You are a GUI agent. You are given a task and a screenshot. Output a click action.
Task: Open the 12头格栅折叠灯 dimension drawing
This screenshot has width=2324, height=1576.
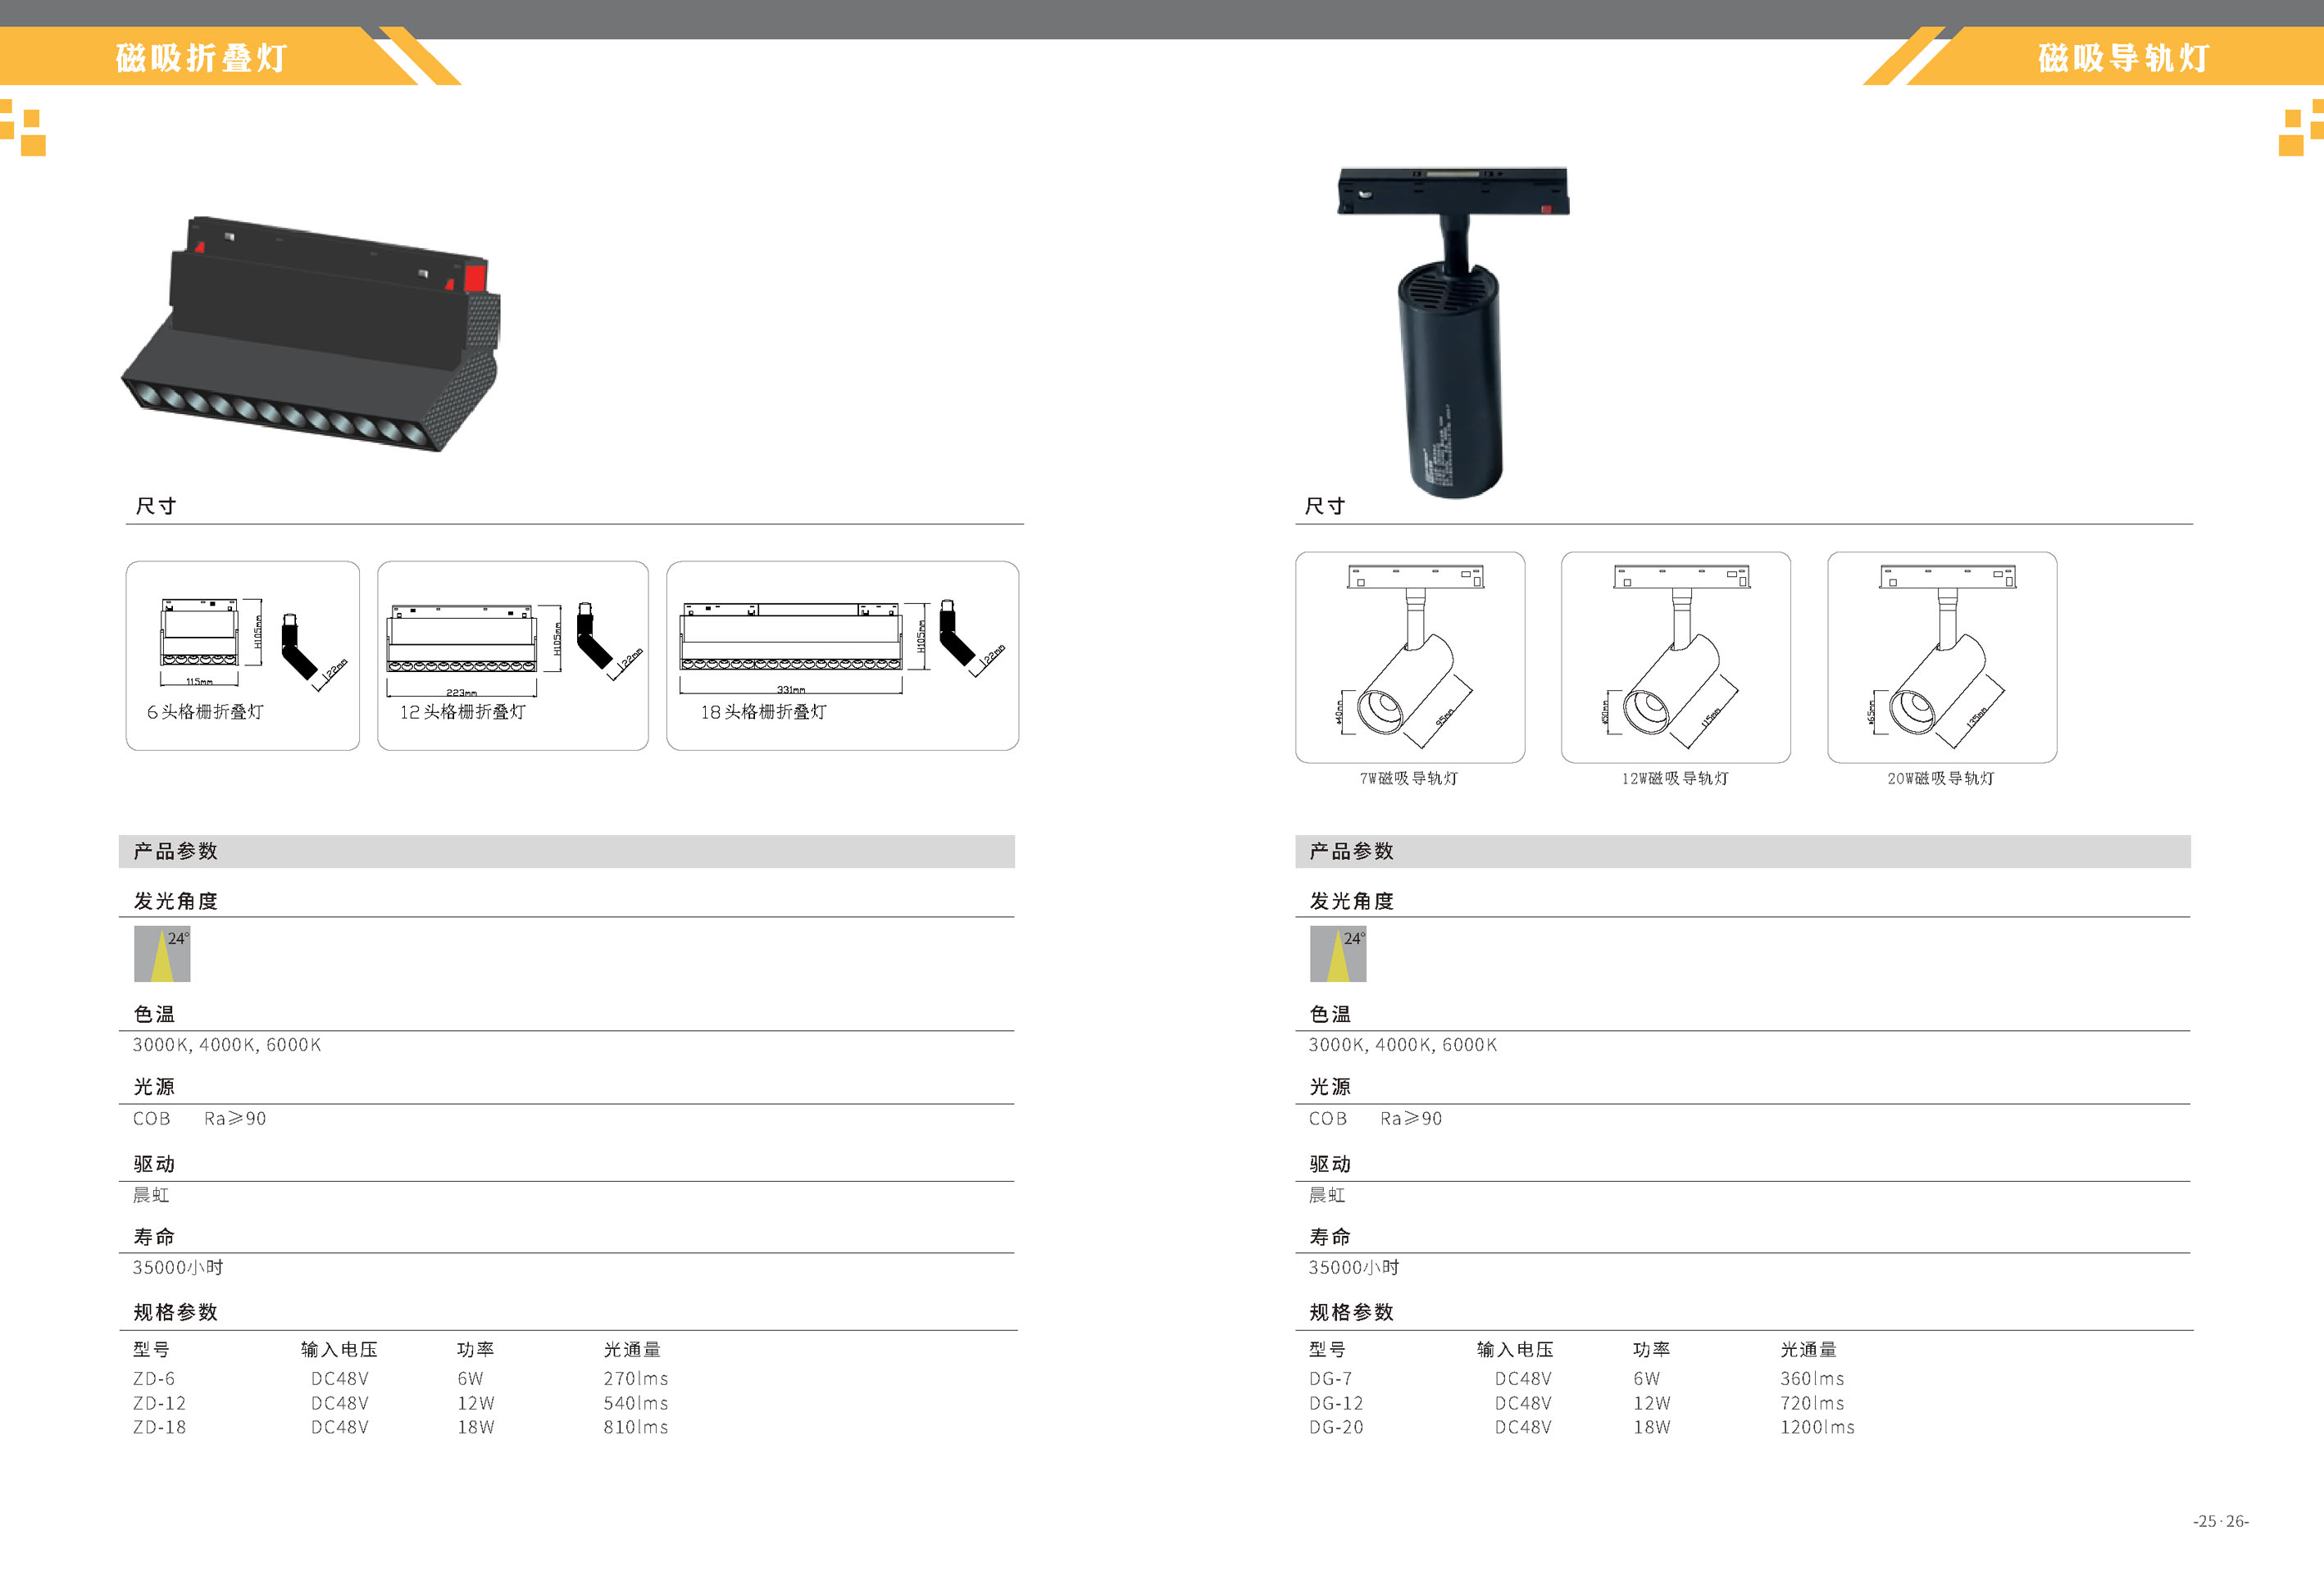point(513,655)
